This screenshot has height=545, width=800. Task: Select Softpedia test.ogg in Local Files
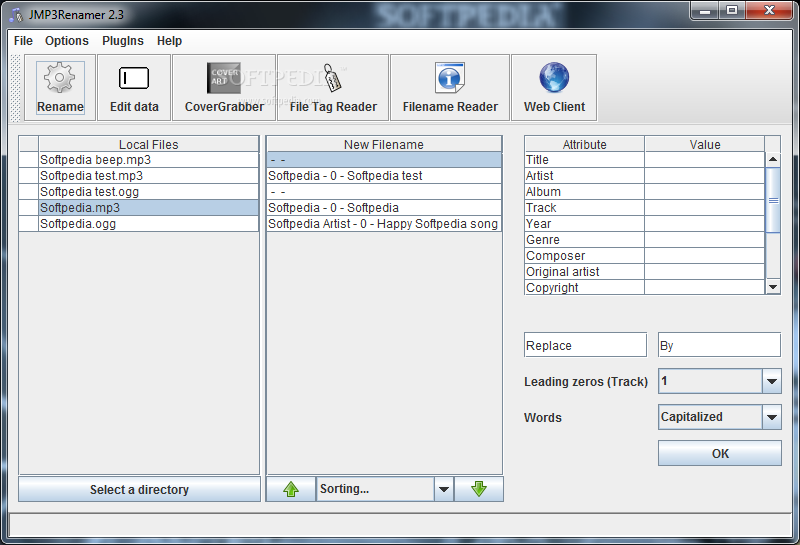148,192
